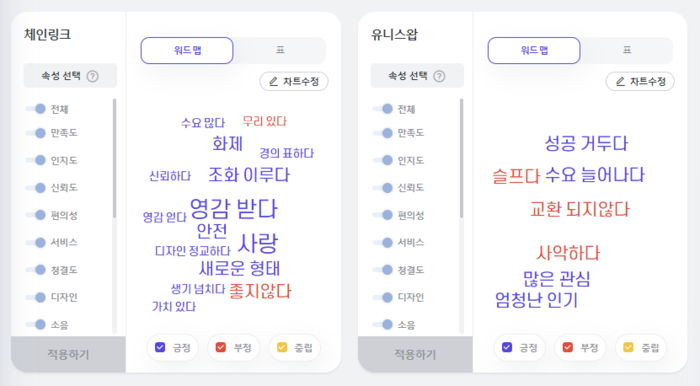This screenshot has height=386, width=700.
Task: Click 적용하기 button in 유니스왑 panel
Action: [415, 354]
